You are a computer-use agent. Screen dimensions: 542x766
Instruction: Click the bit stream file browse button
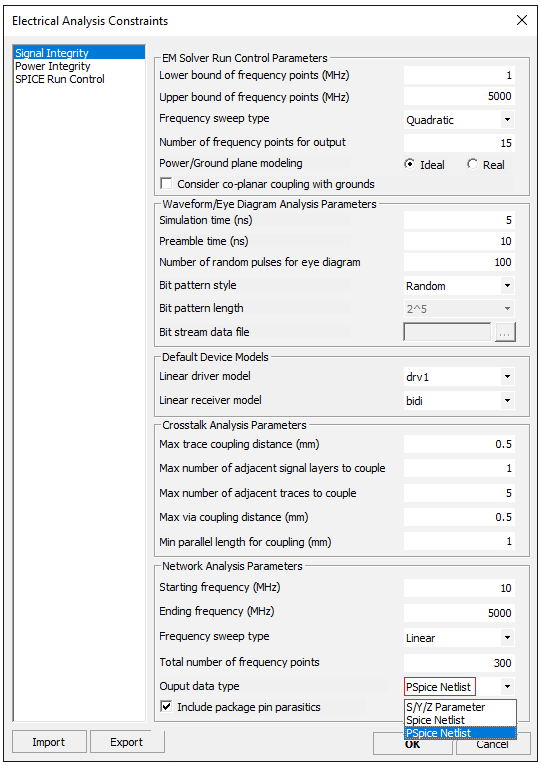pyautogui.click(x=505, y=333)
